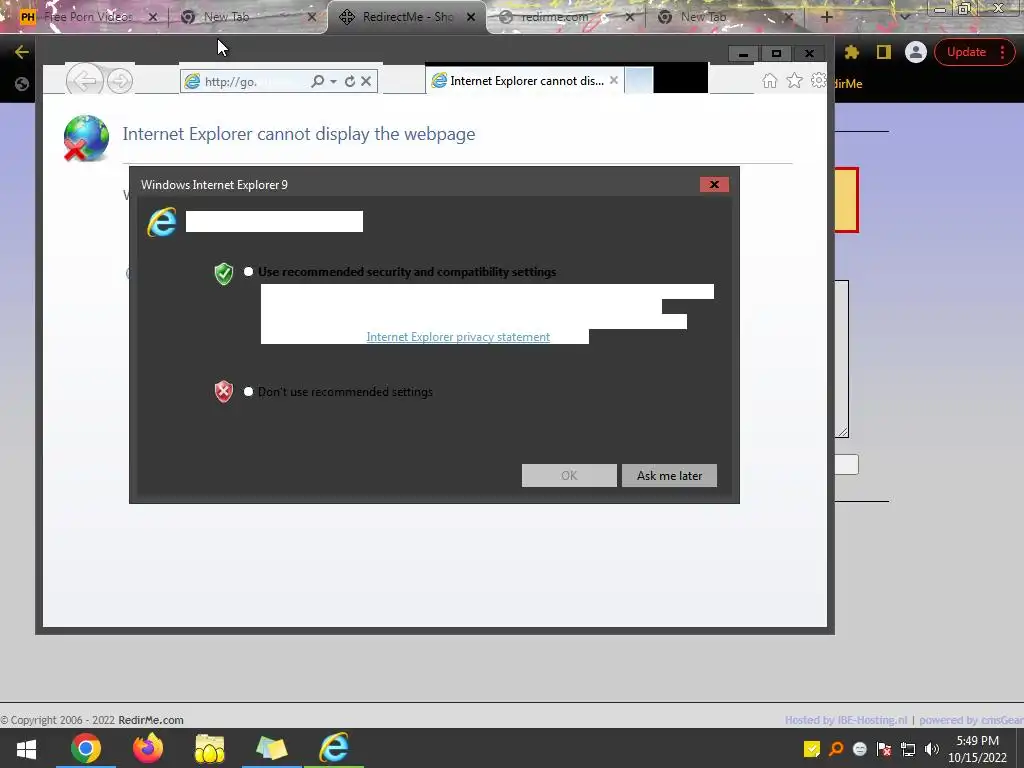Open the 'Hosted by IBE-Hosting.nl' link
Image resolution: width=1024 pixels, height=768 pixels.
846,720
